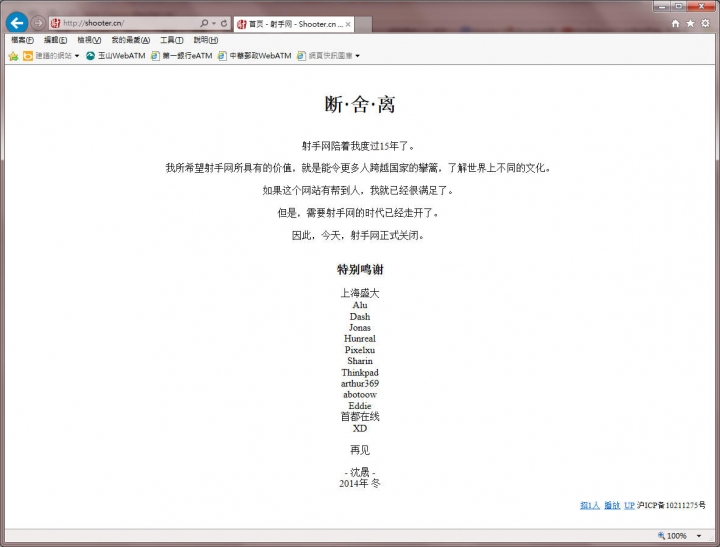Open a new blank tab
Image resolution: width=720 pixels, height=547 pixels.
pos(363,24)
